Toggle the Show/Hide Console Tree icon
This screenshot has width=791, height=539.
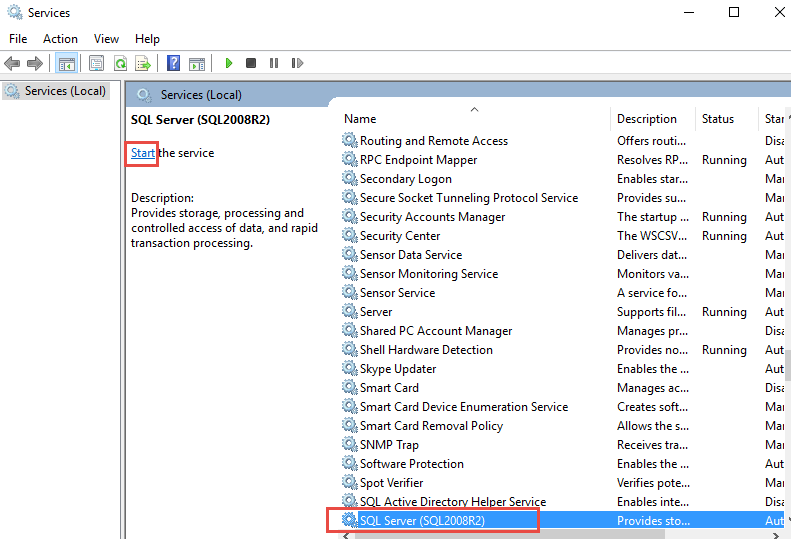tap(67, 64)
